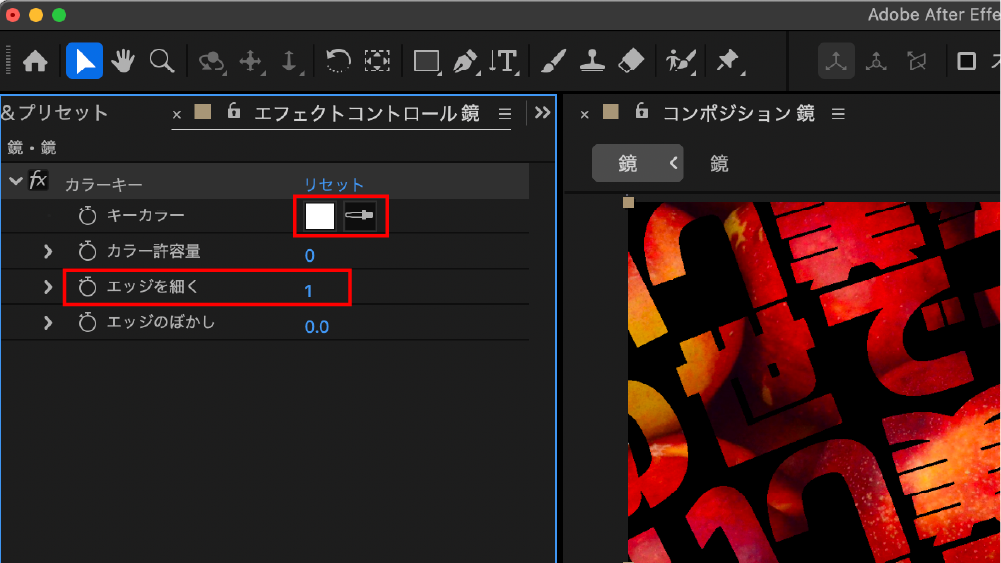Toggle stopwatch for カラー許容量

pos(87,251)
